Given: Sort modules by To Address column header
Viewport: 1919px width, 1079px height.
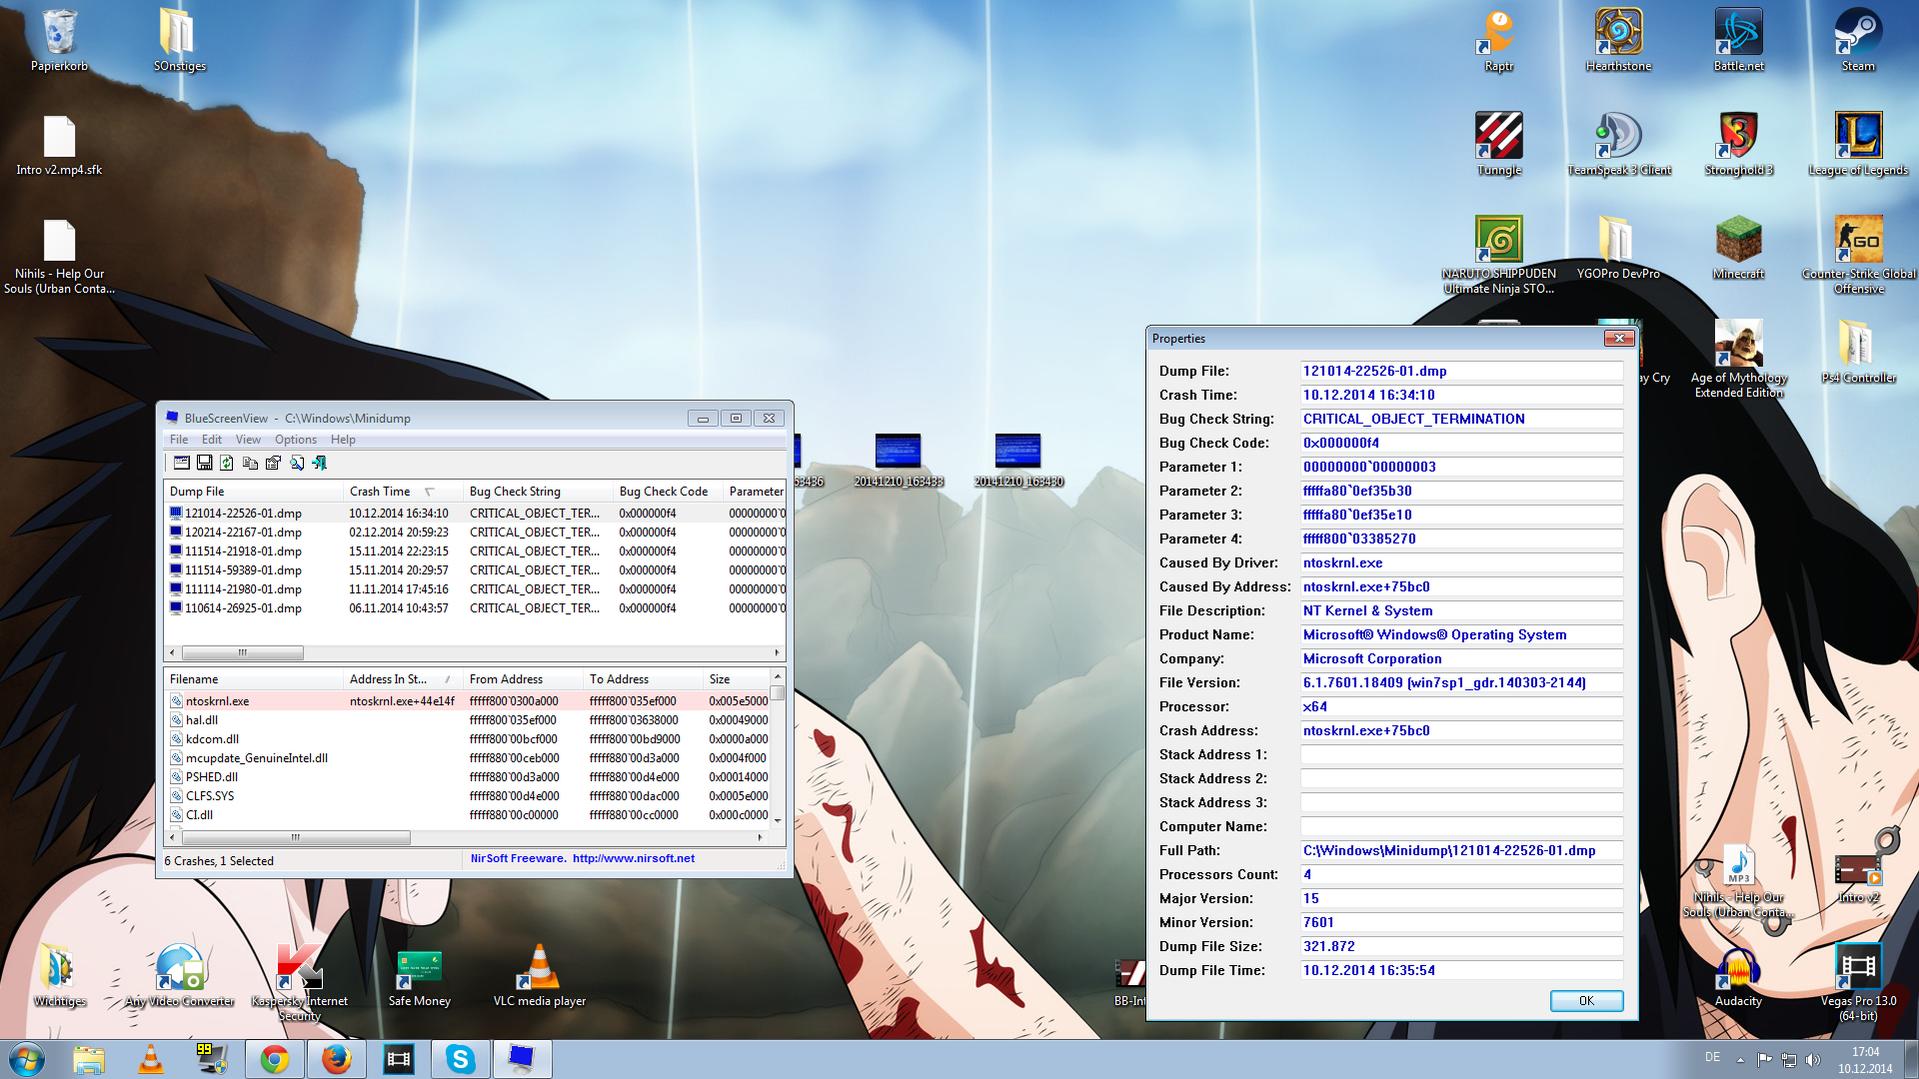Looking at the screenshot, I should 643,679.
